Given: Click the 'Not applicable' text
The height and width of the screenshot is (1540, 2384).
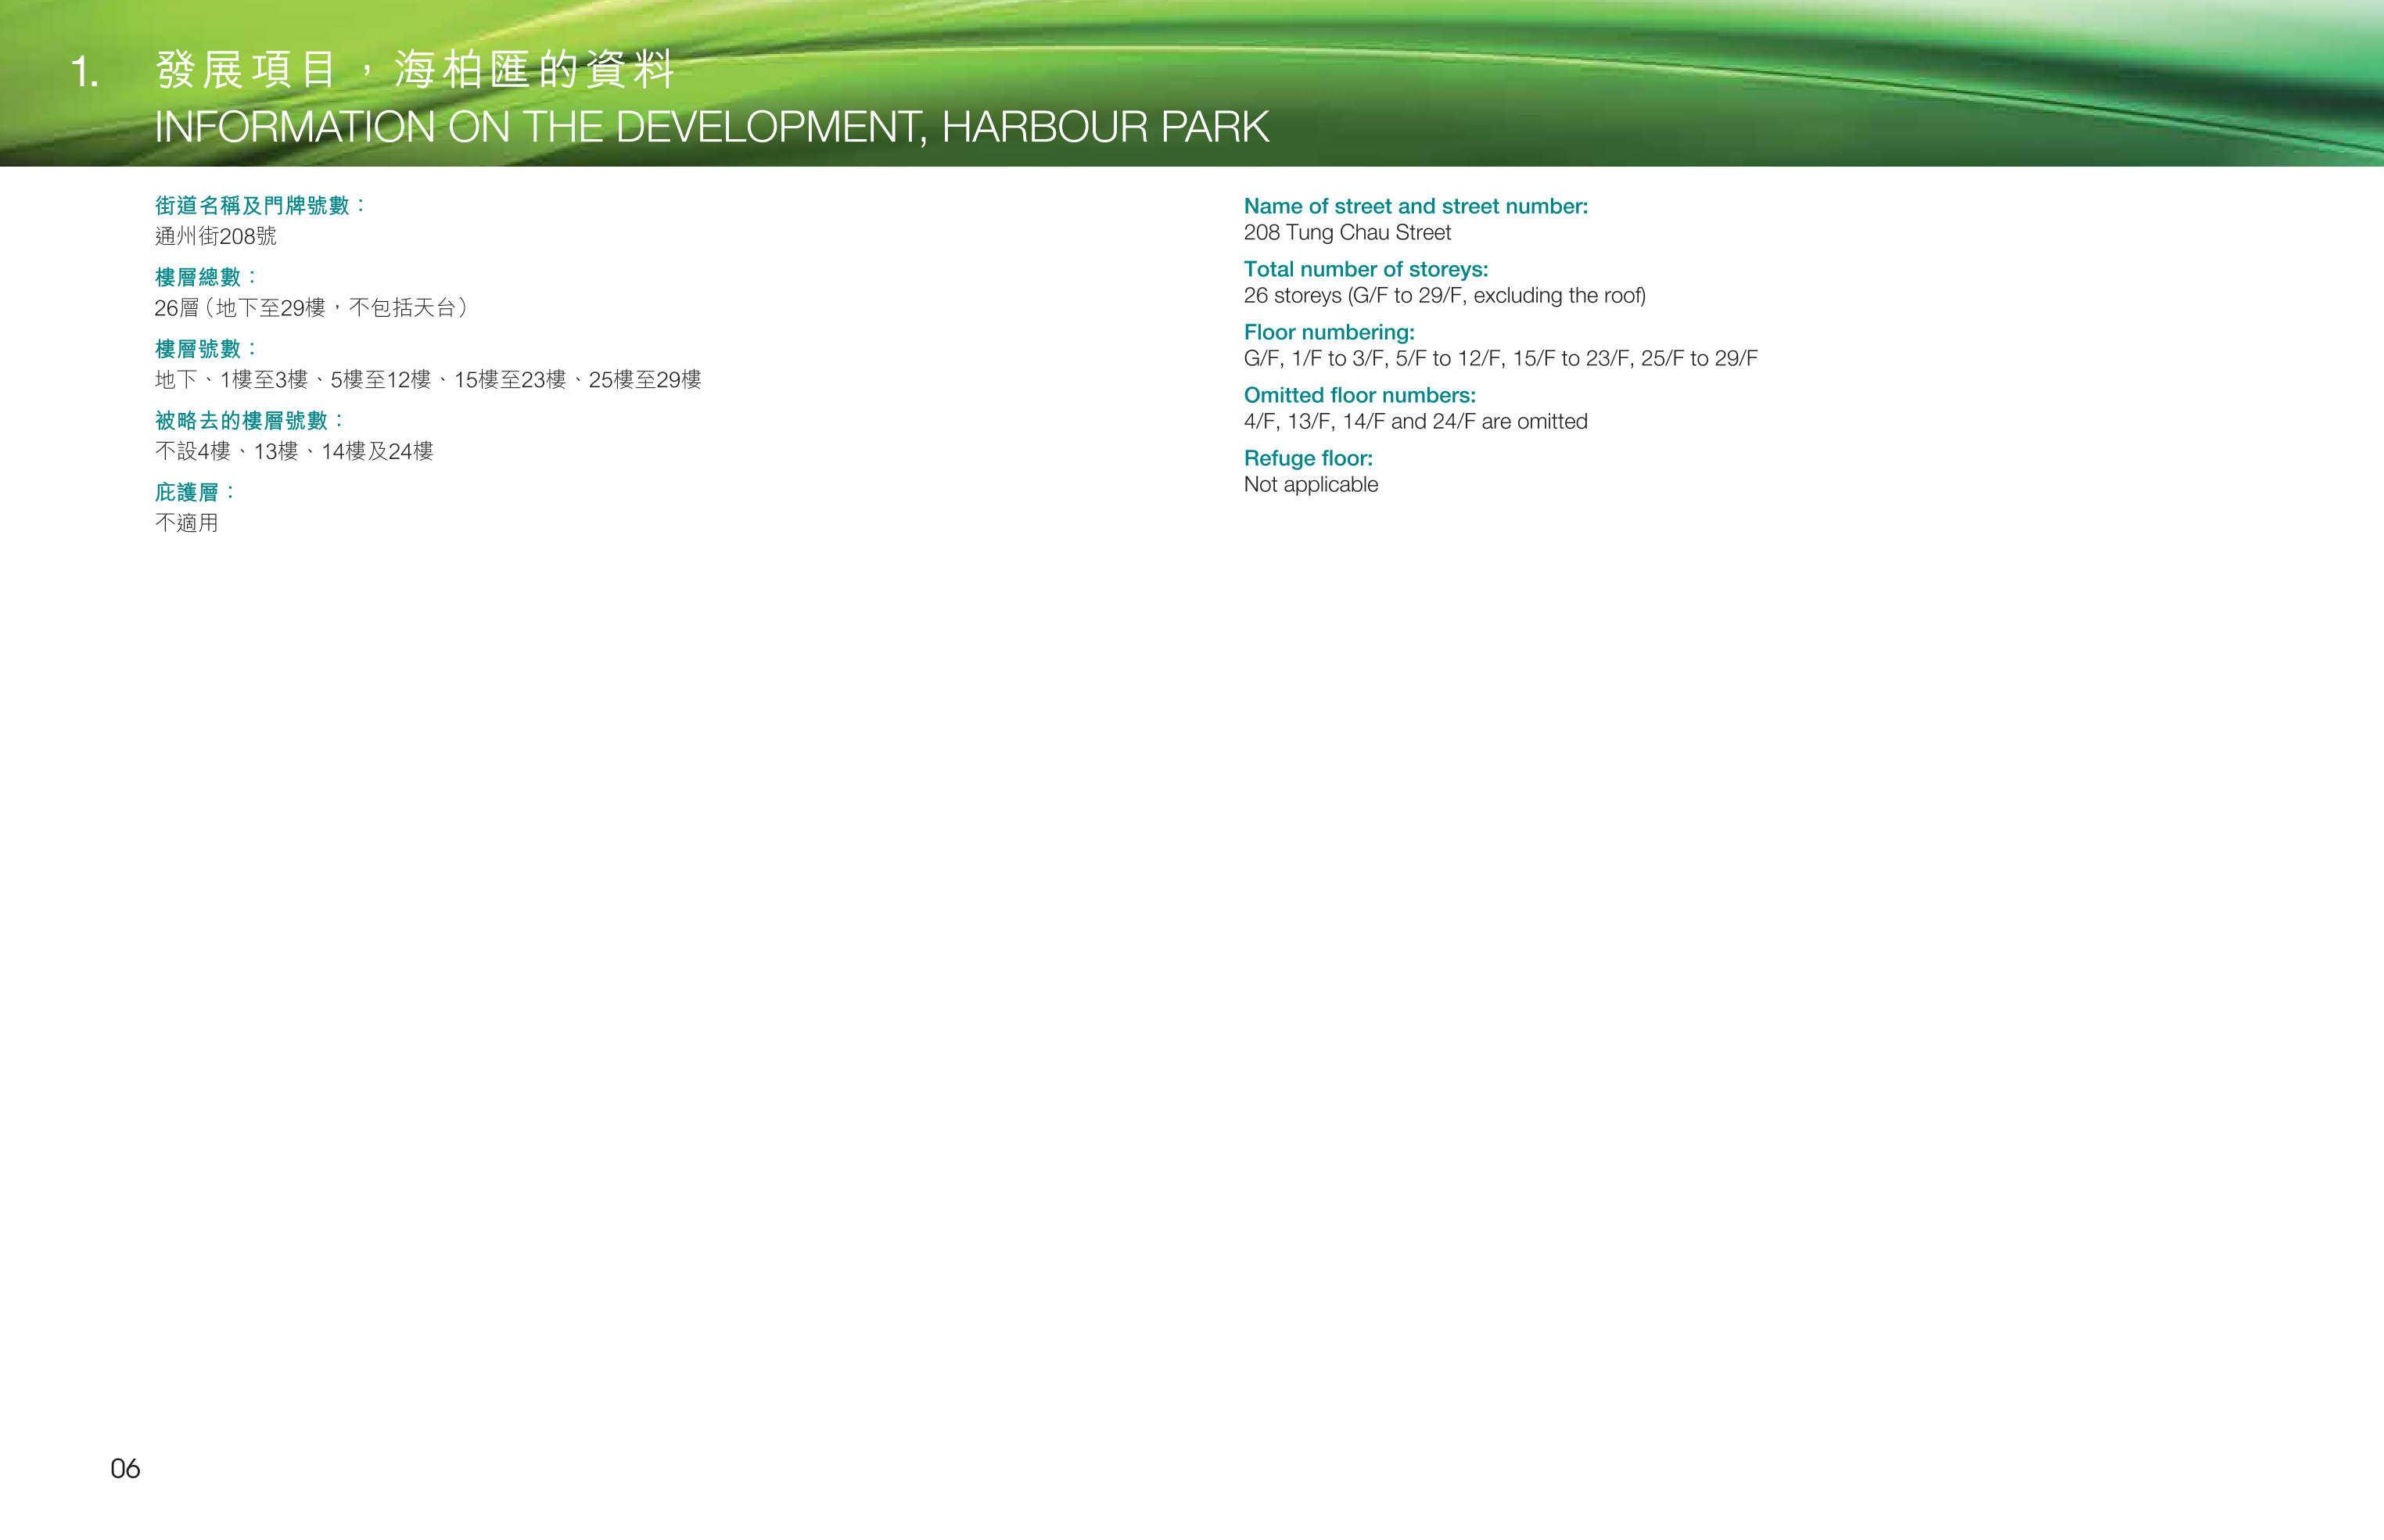Looking at the screenshot, I should [x=1310, y=485].
